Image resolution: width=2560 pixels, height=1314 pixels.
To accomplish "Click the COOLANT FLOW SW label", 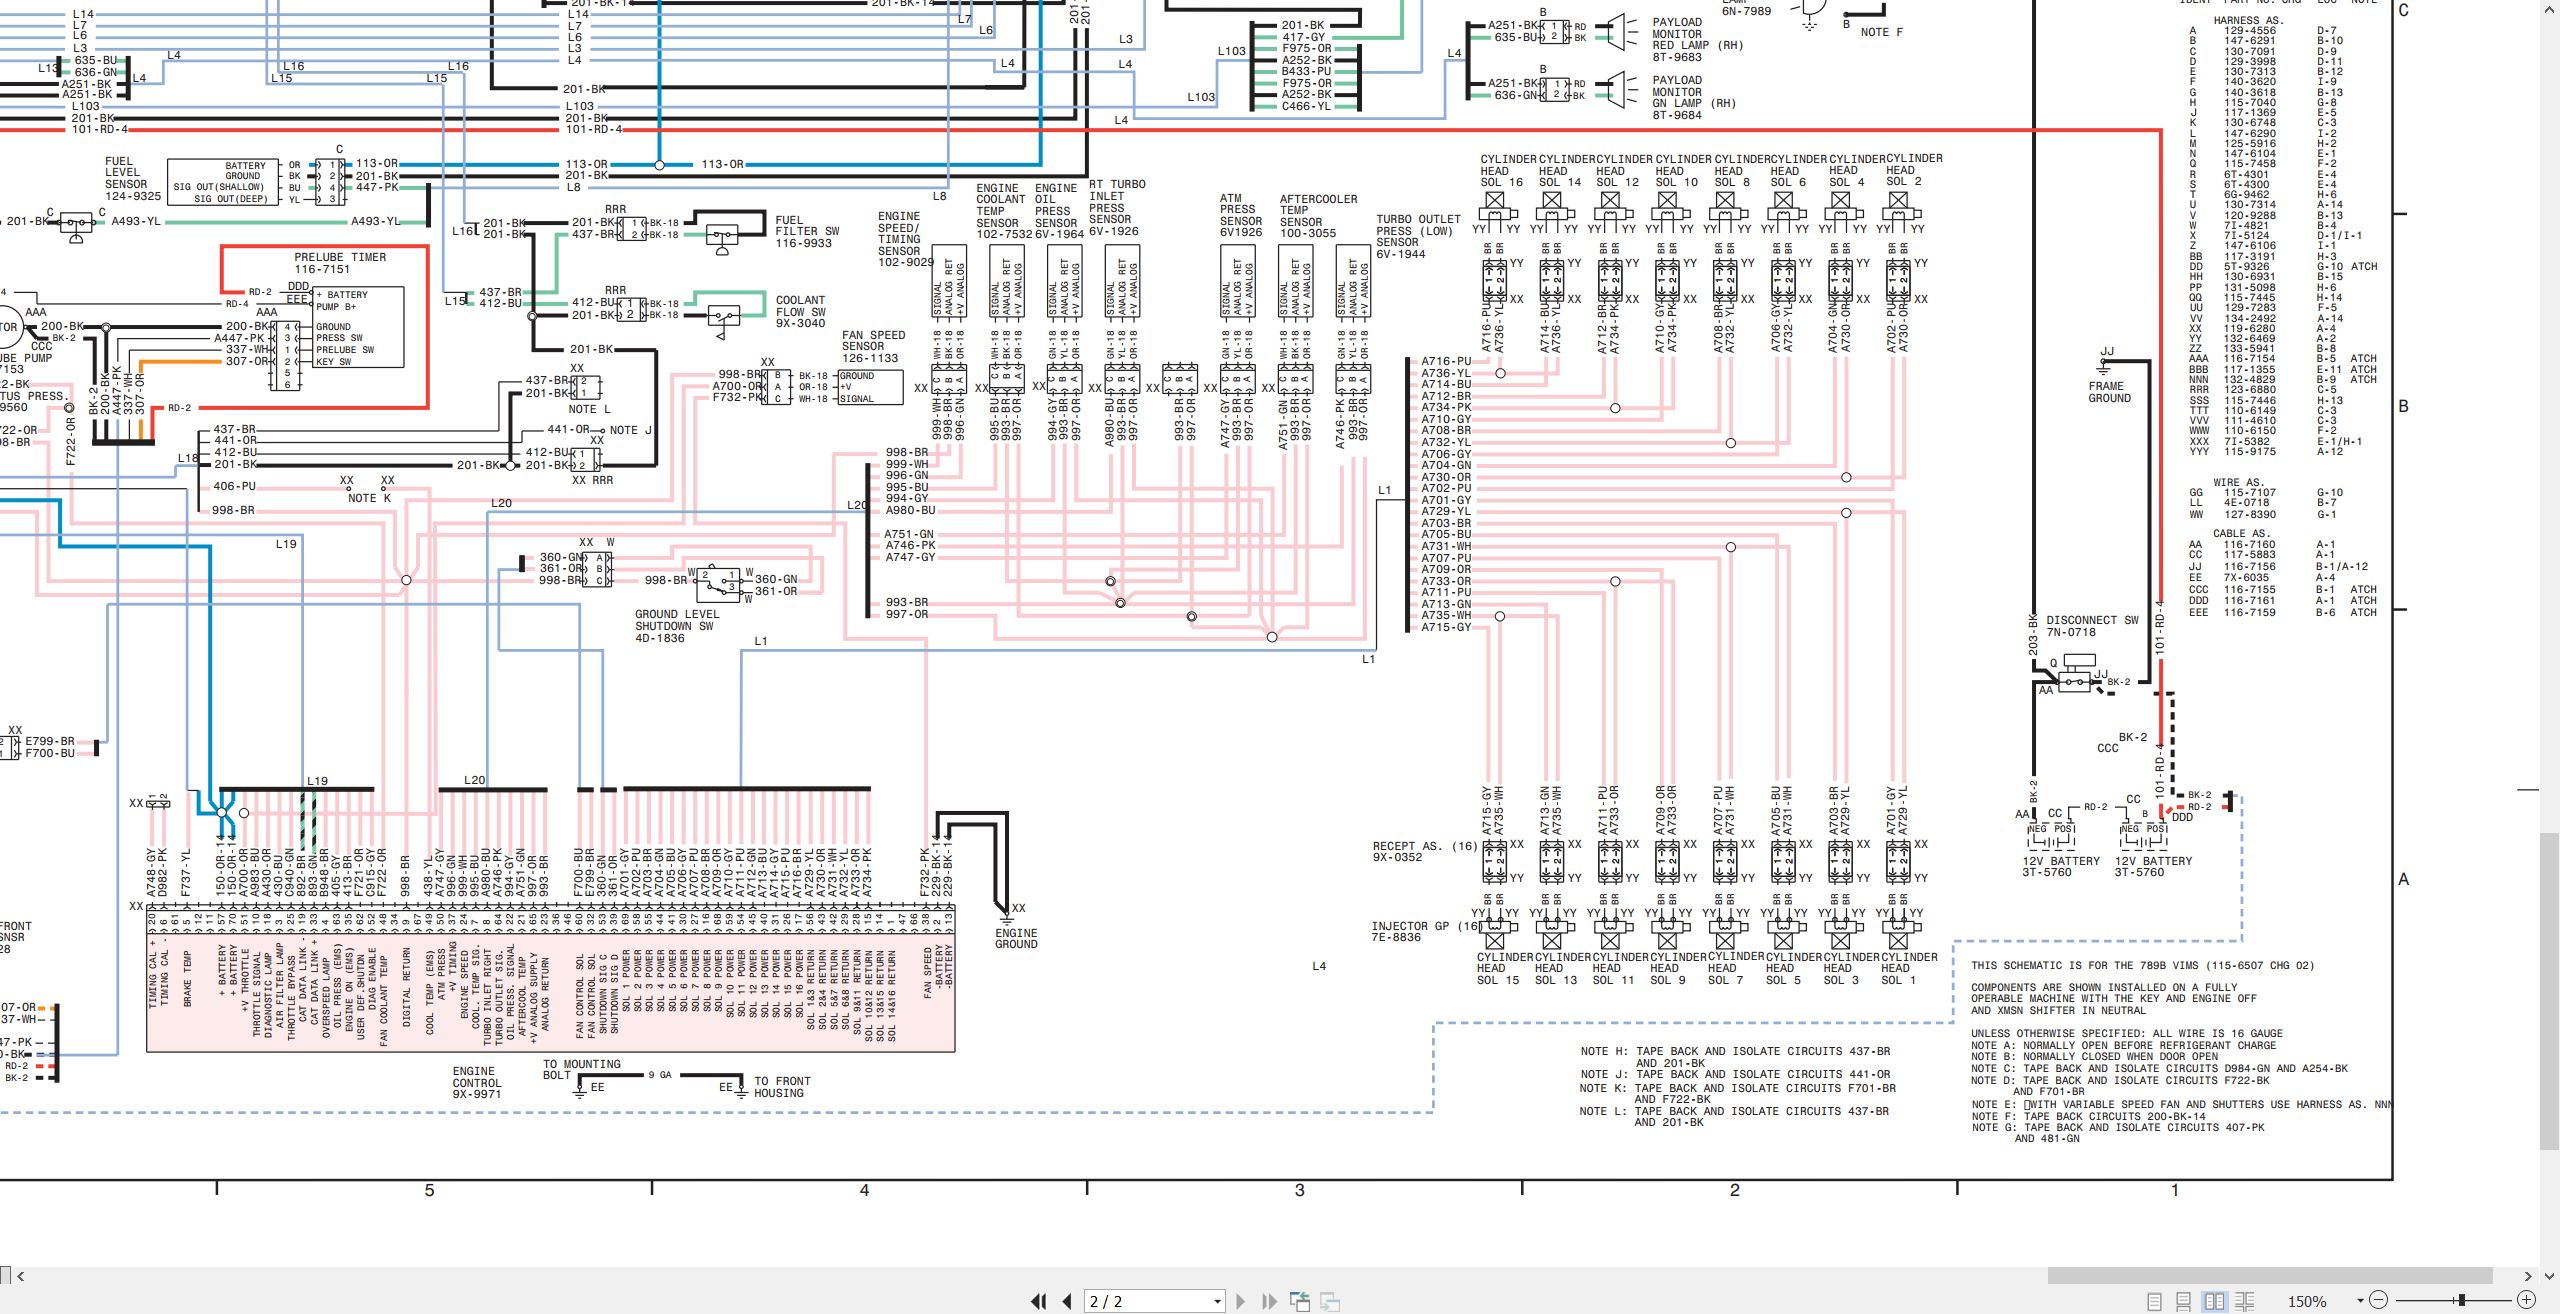I will (x=800, y=311).
